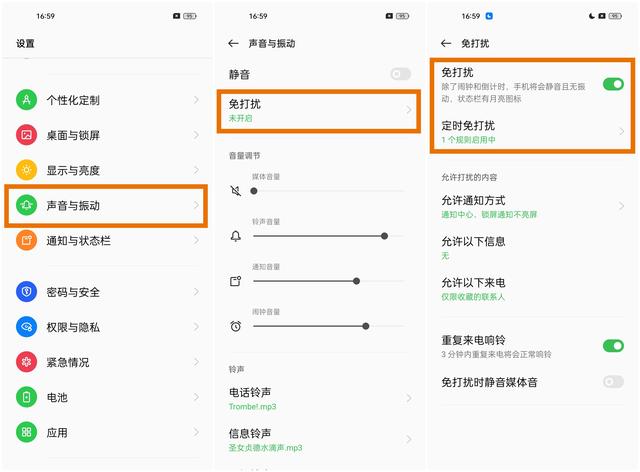Tap the Volume (音量调节) section header
The image size is (640, 472).
(x=244, y=156)
